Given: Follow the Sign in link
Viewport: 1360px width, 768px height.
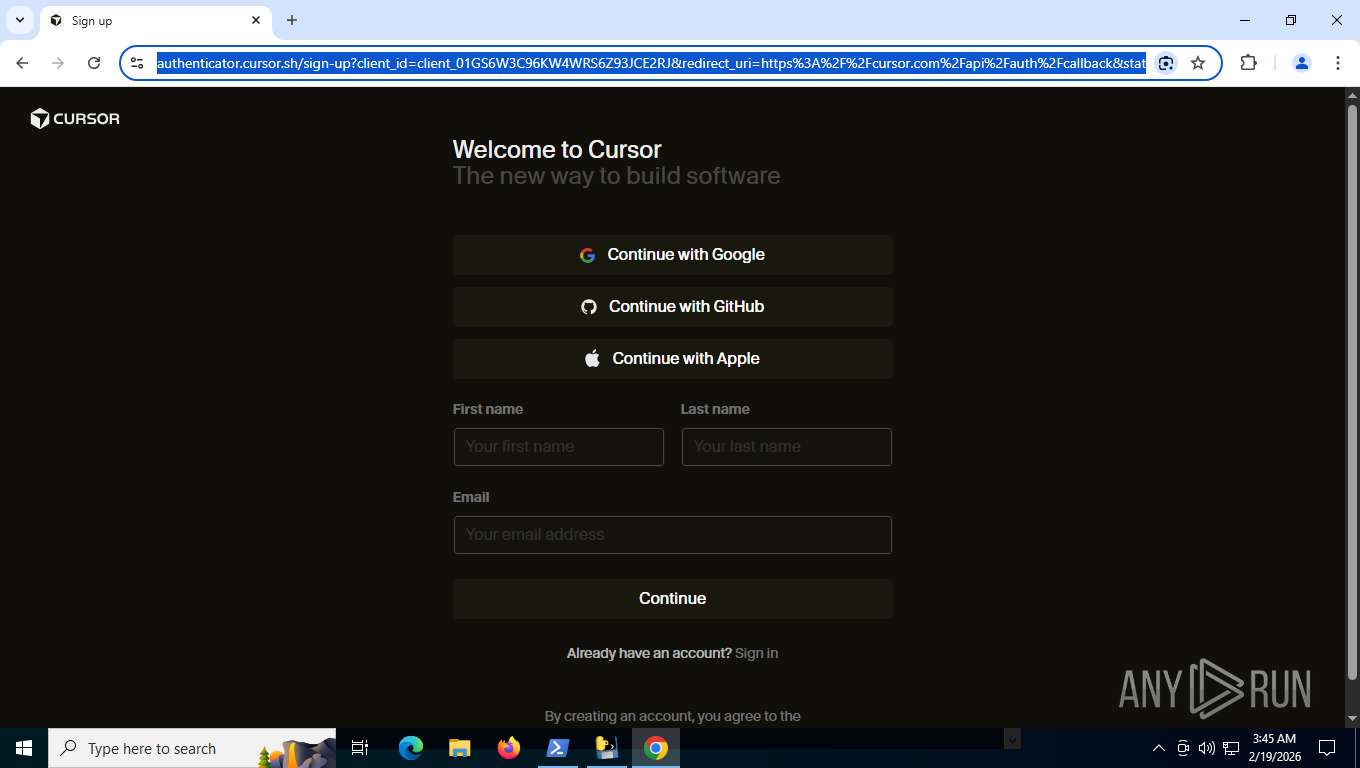Looking at the screenshot, I should (756, 653).
